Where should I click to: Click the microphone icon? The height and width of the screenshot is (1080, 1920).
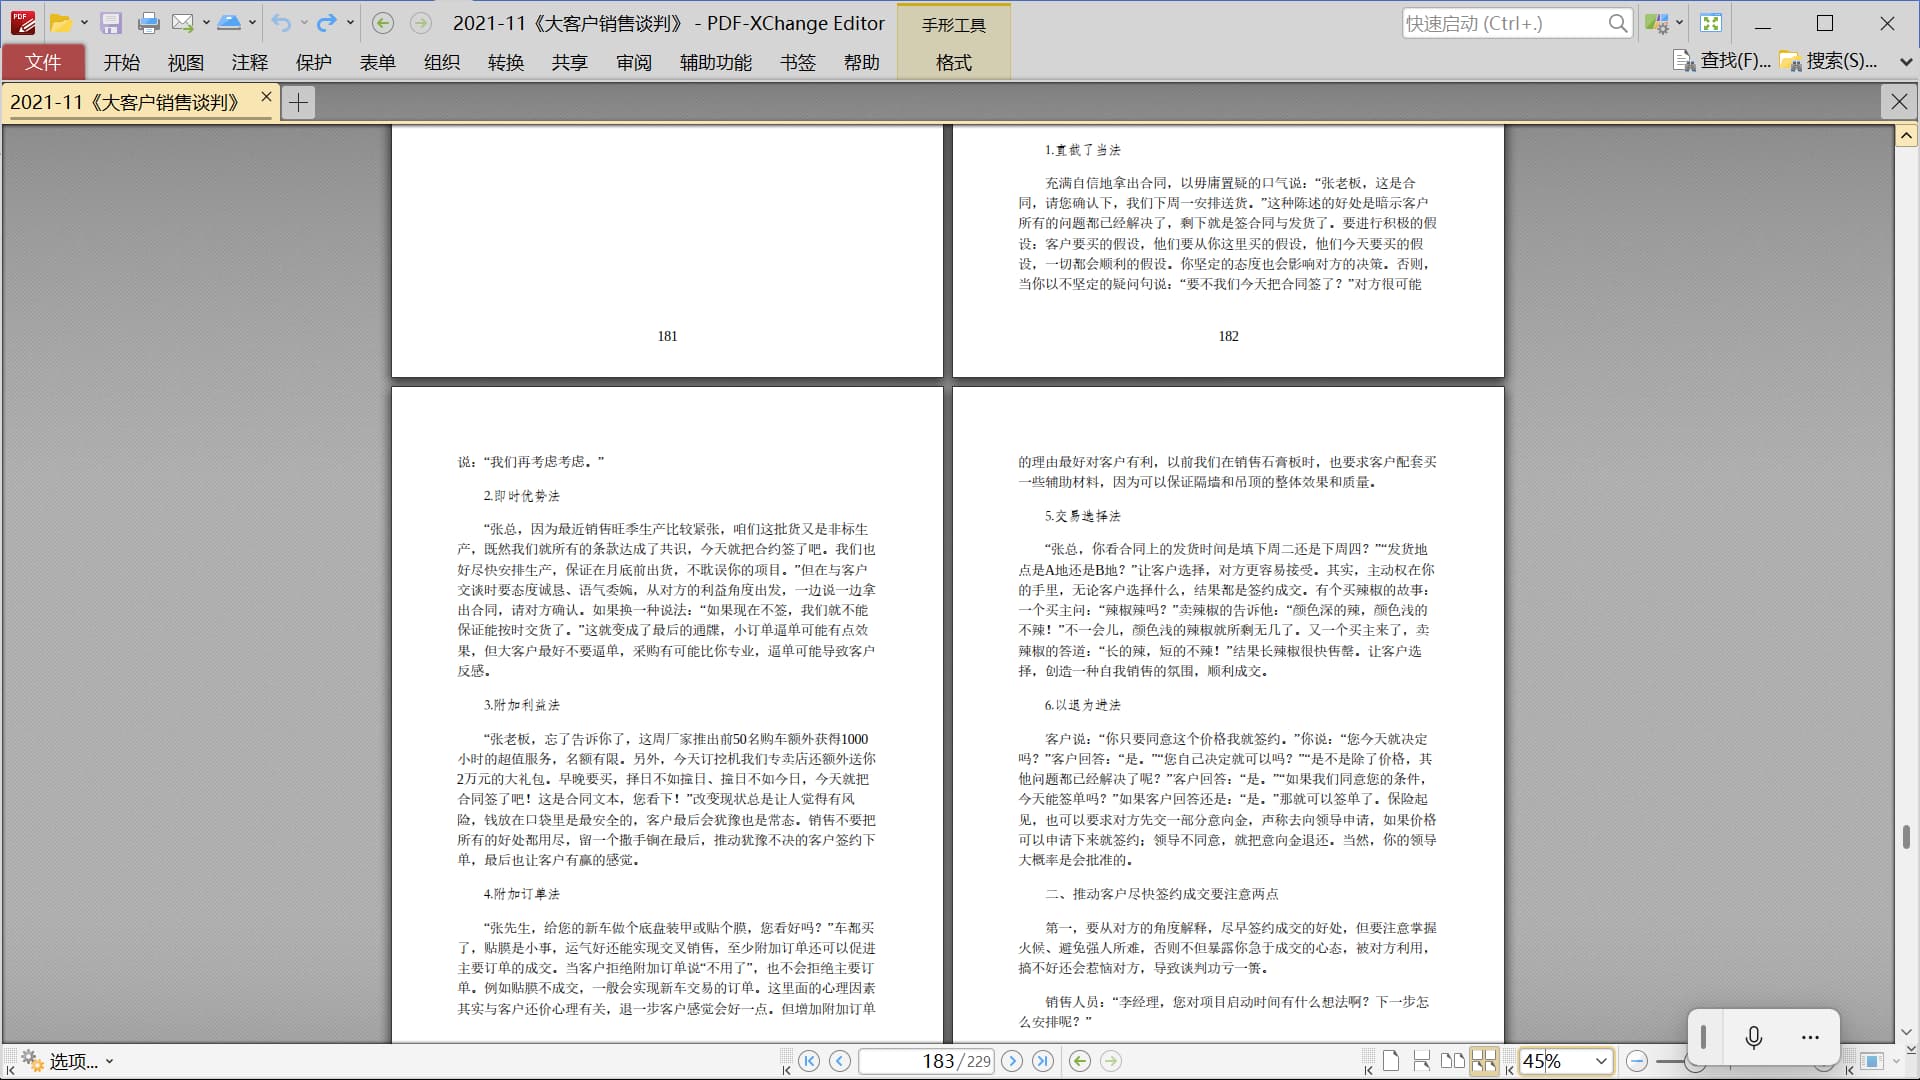click(1753, 1037)
